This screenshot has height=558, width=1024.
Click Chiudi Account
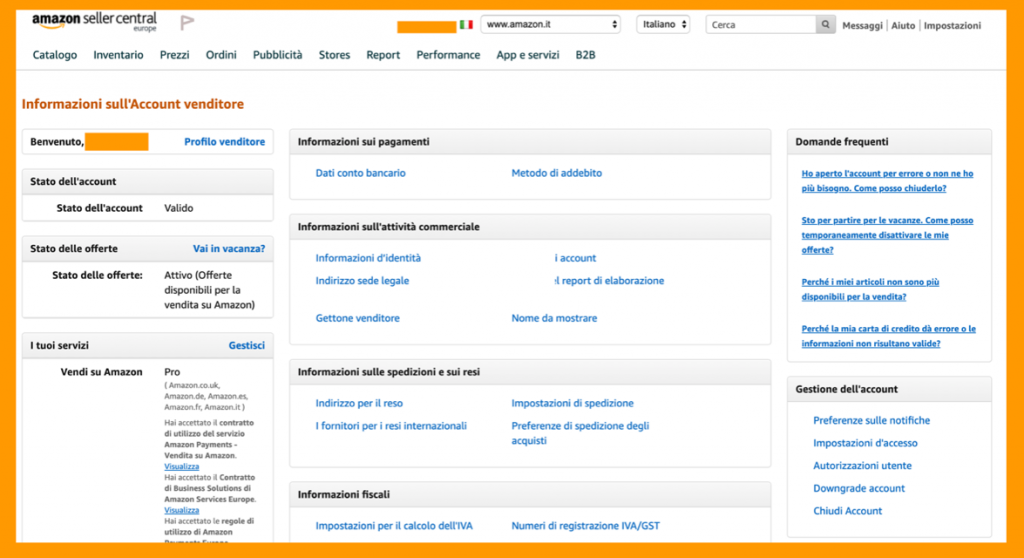click(x=848, y=511)
